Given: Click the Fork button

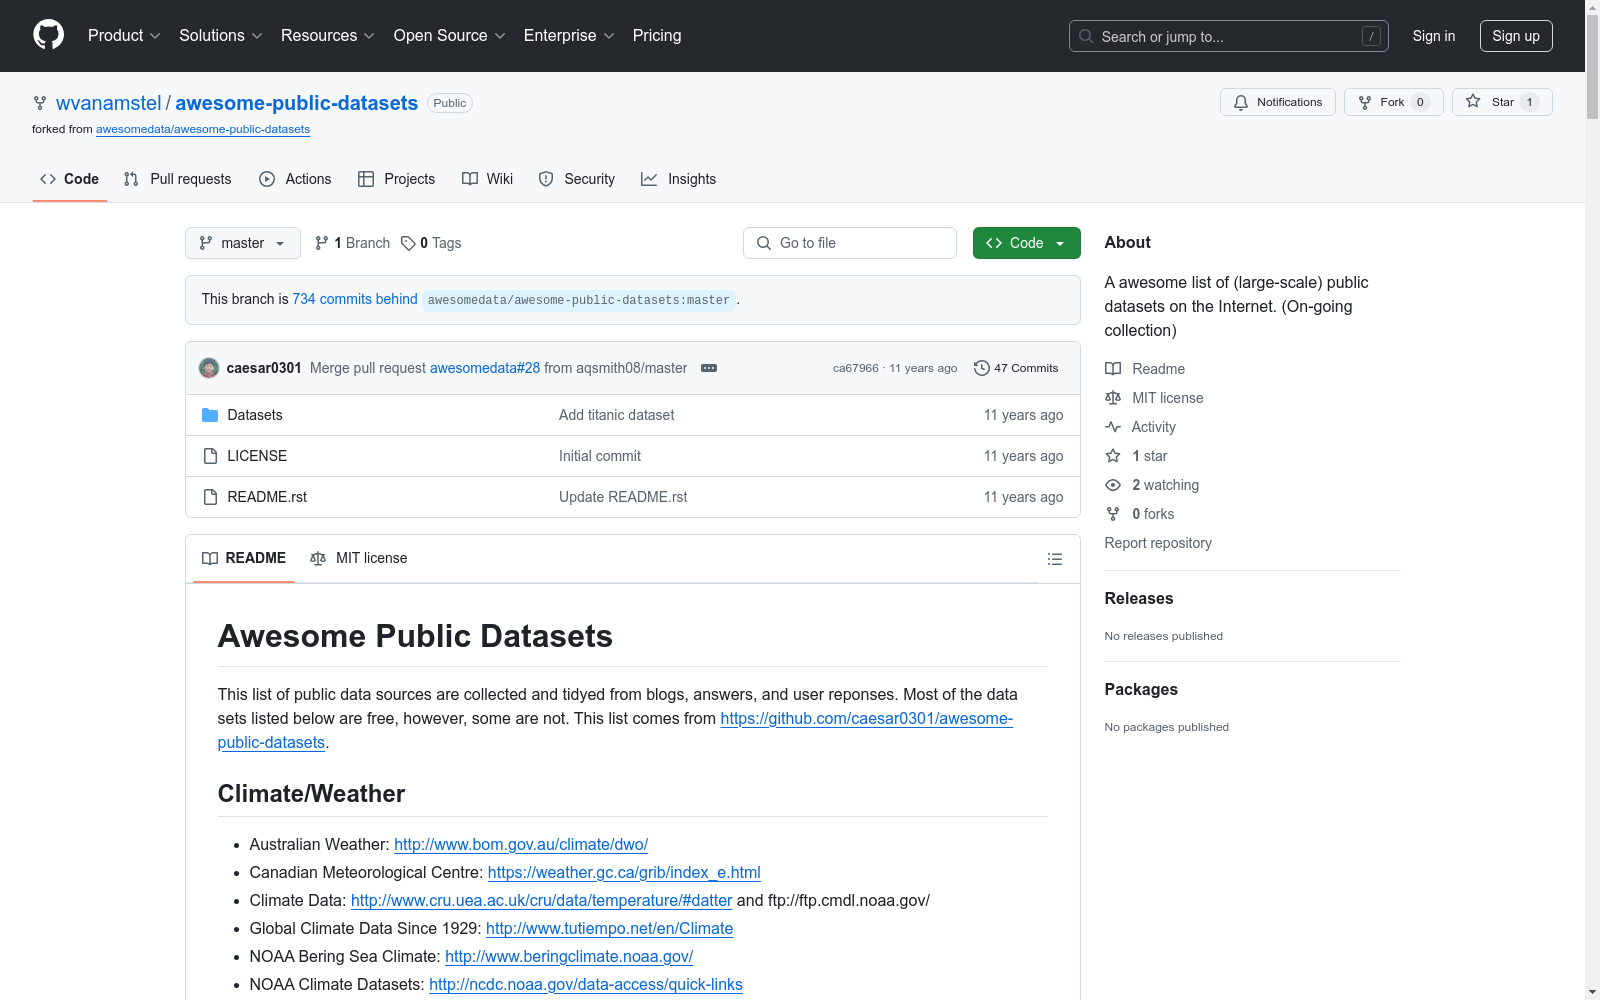Looking at the screenshot, I should 1393,102.
